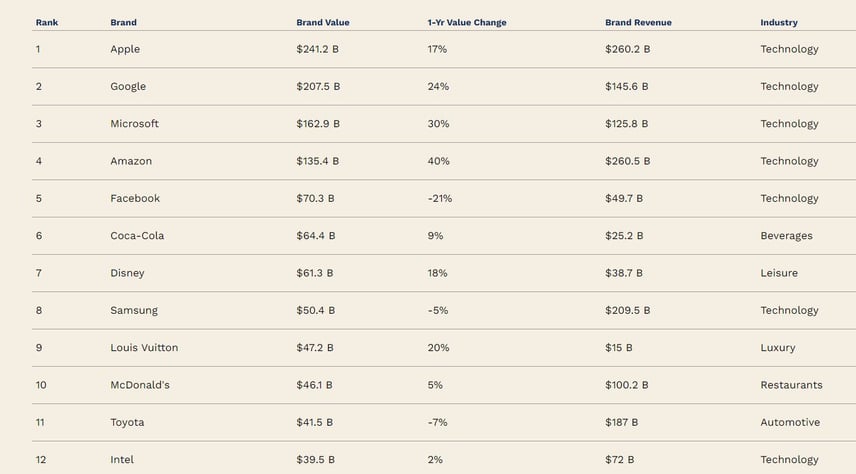Select the Disney brand name
The height and width of the screenshot is (474, 856).
click(127, 273)
